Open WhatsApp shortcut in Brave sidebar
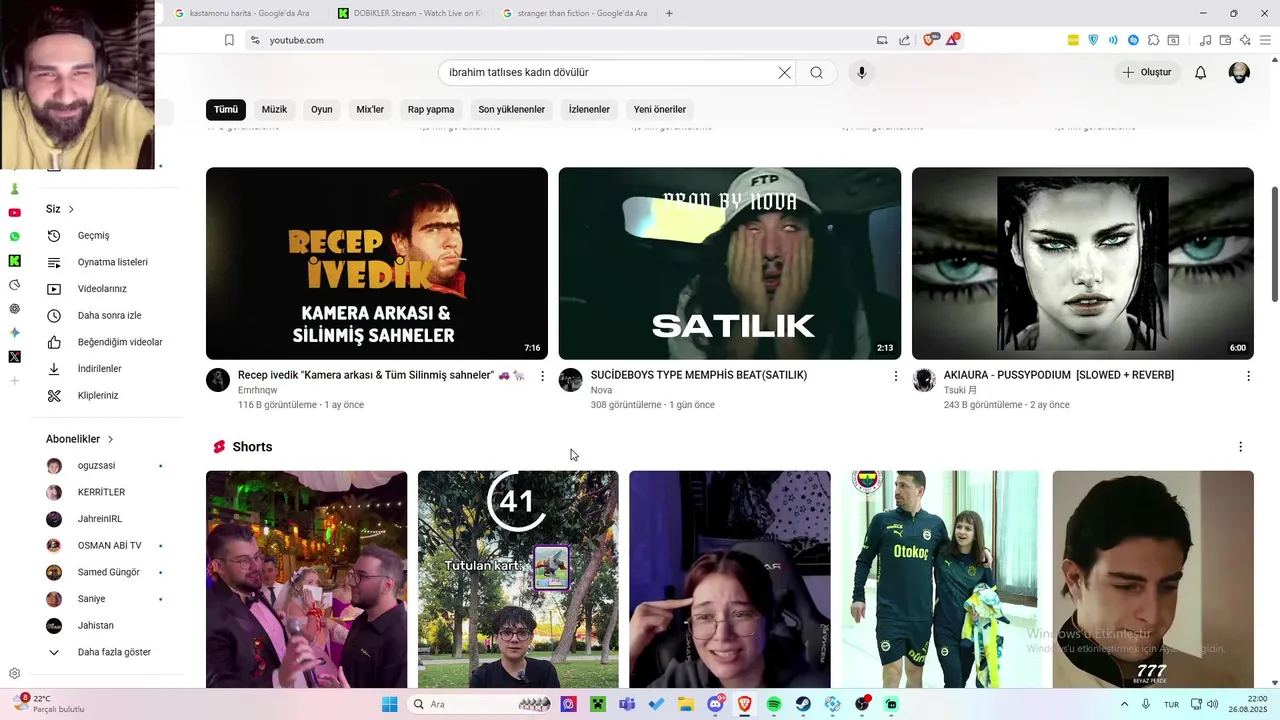Viewport: 1280px width, 720px height. 14,237
